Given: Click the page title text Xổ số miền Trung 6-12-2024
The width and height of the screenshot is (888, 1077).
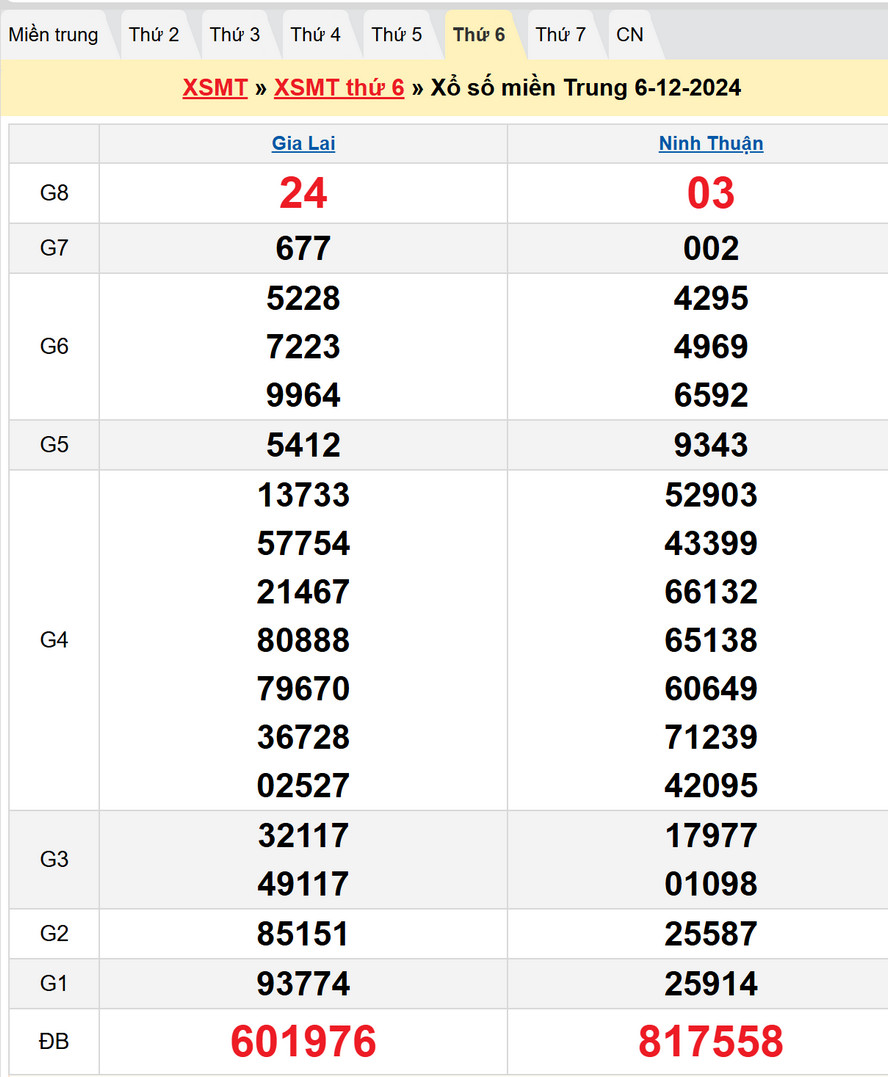Looking at the screenshot, I should click(586, 88).
